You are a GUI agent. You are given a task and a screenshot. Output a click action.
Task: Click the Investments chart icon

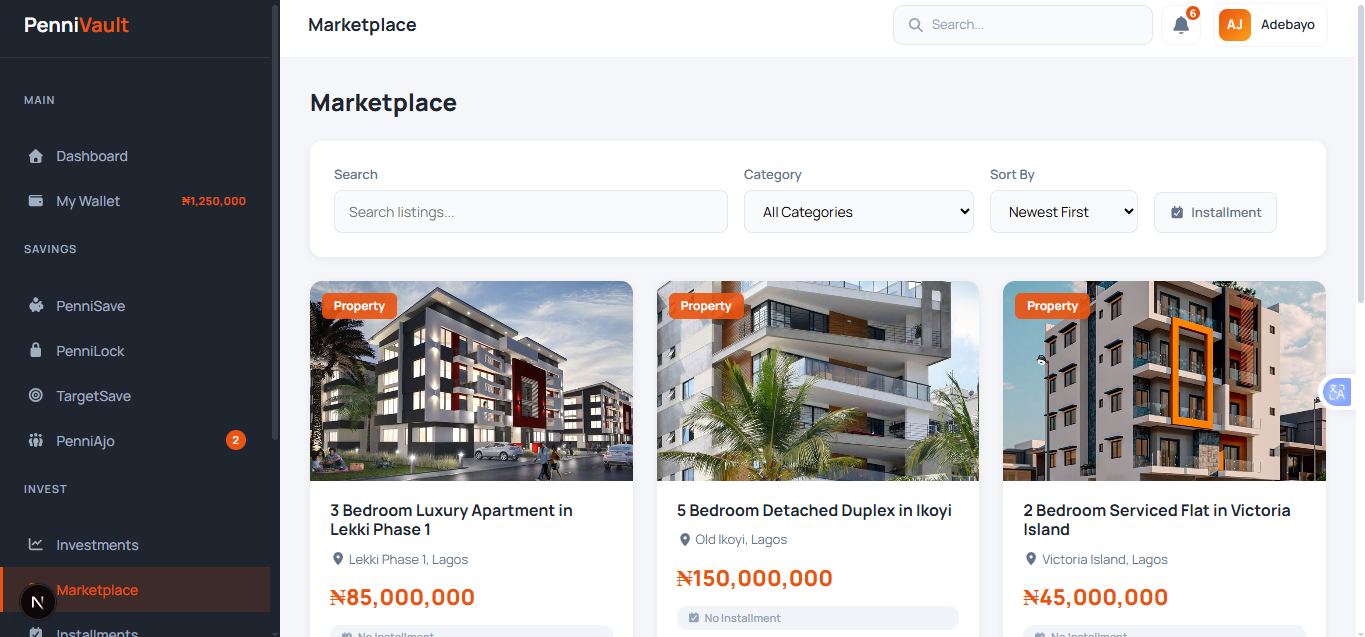tap(36, 545)
